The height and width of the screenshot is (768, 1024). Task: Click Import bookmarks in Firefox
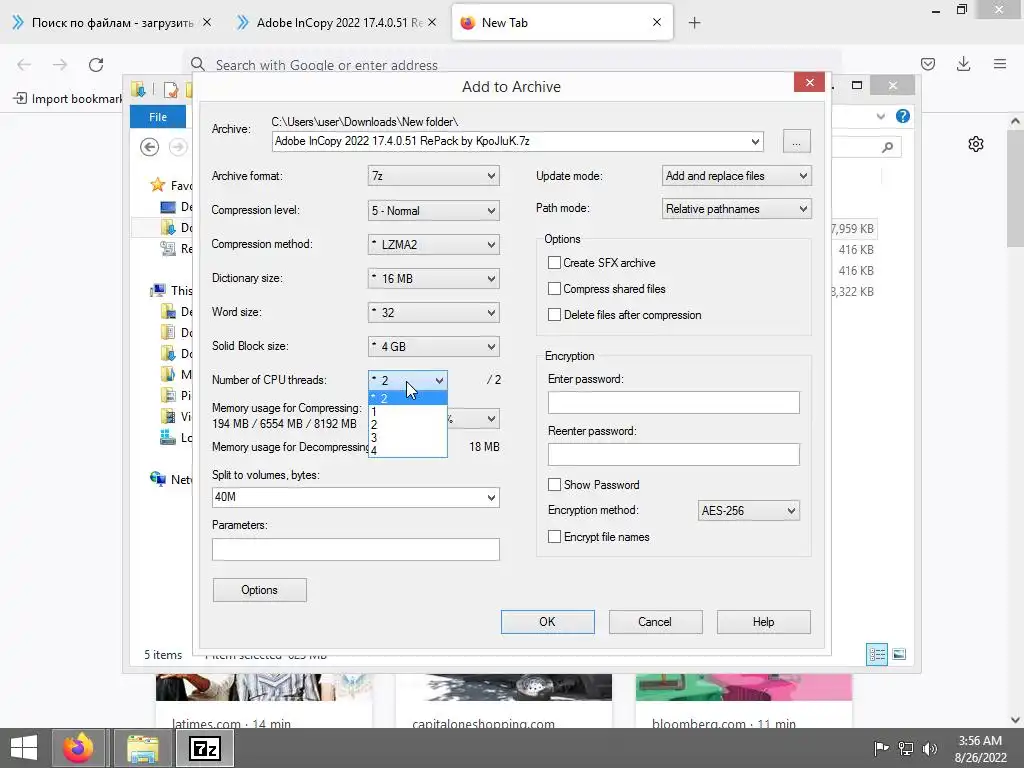point(68,99)
